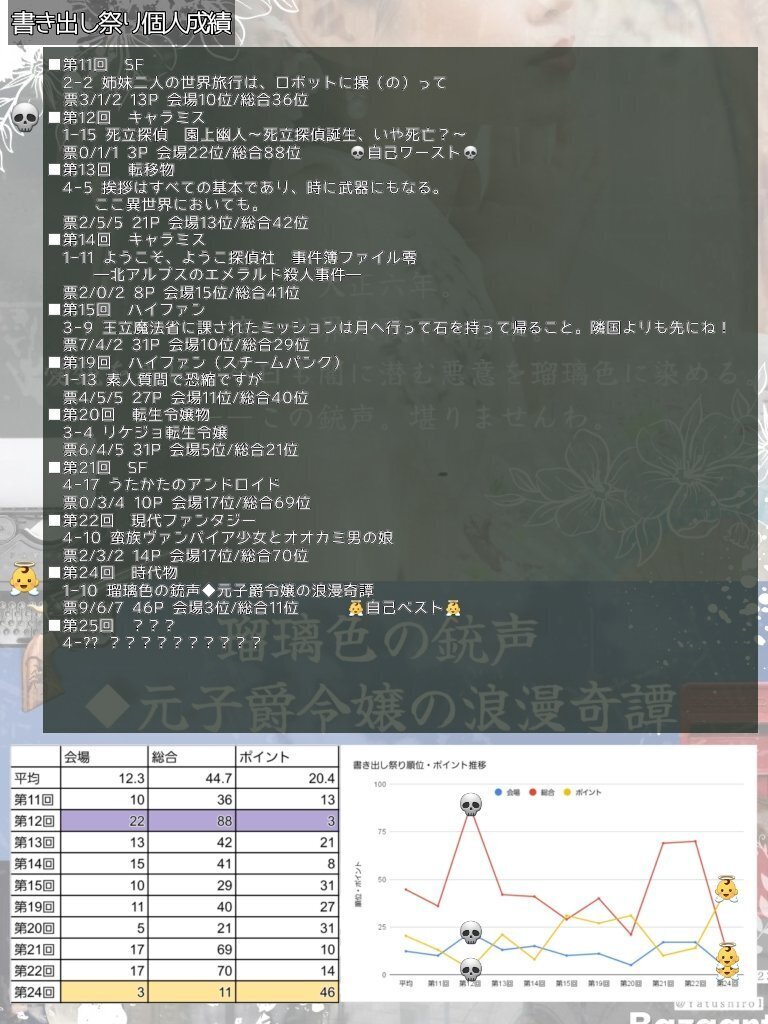768x1024 pixels.
Task: Click the result line 票2/5/5 21P 会場13位/総合42位
Action: (x=185, y=223)
